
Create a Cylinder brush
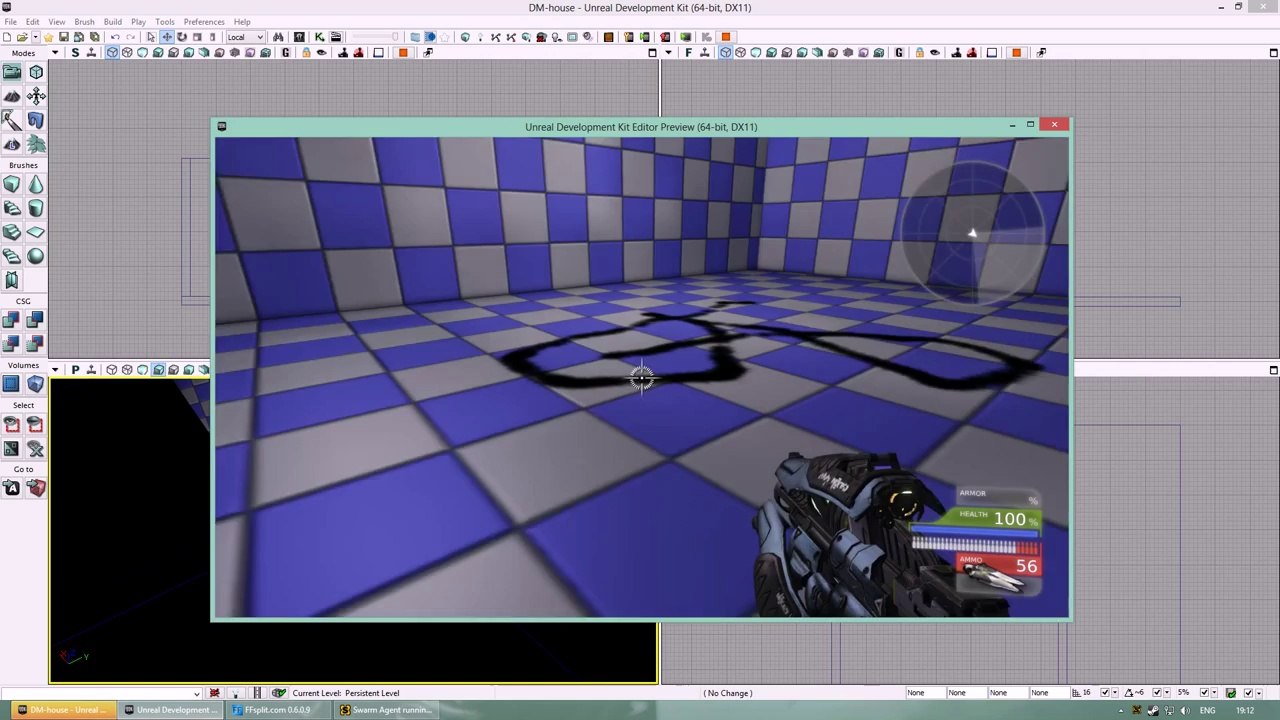point(36,208)
